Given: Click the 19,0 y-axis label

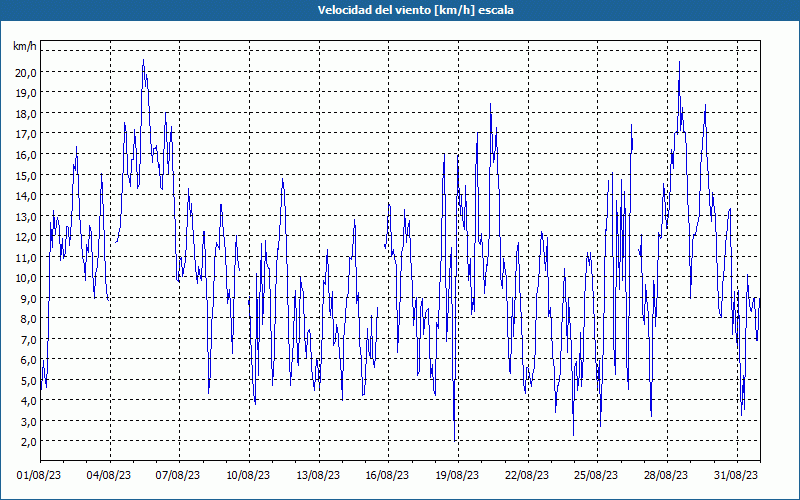Looking at the screenshot, I should click(x=26, y=93).
